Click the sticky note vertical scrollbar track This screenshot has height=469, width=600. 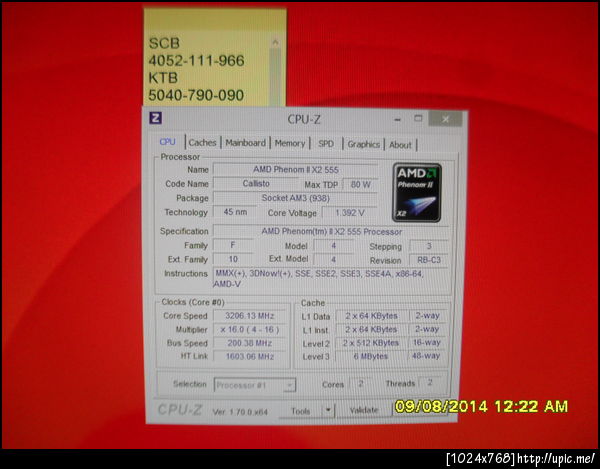(x=275, y=77)
